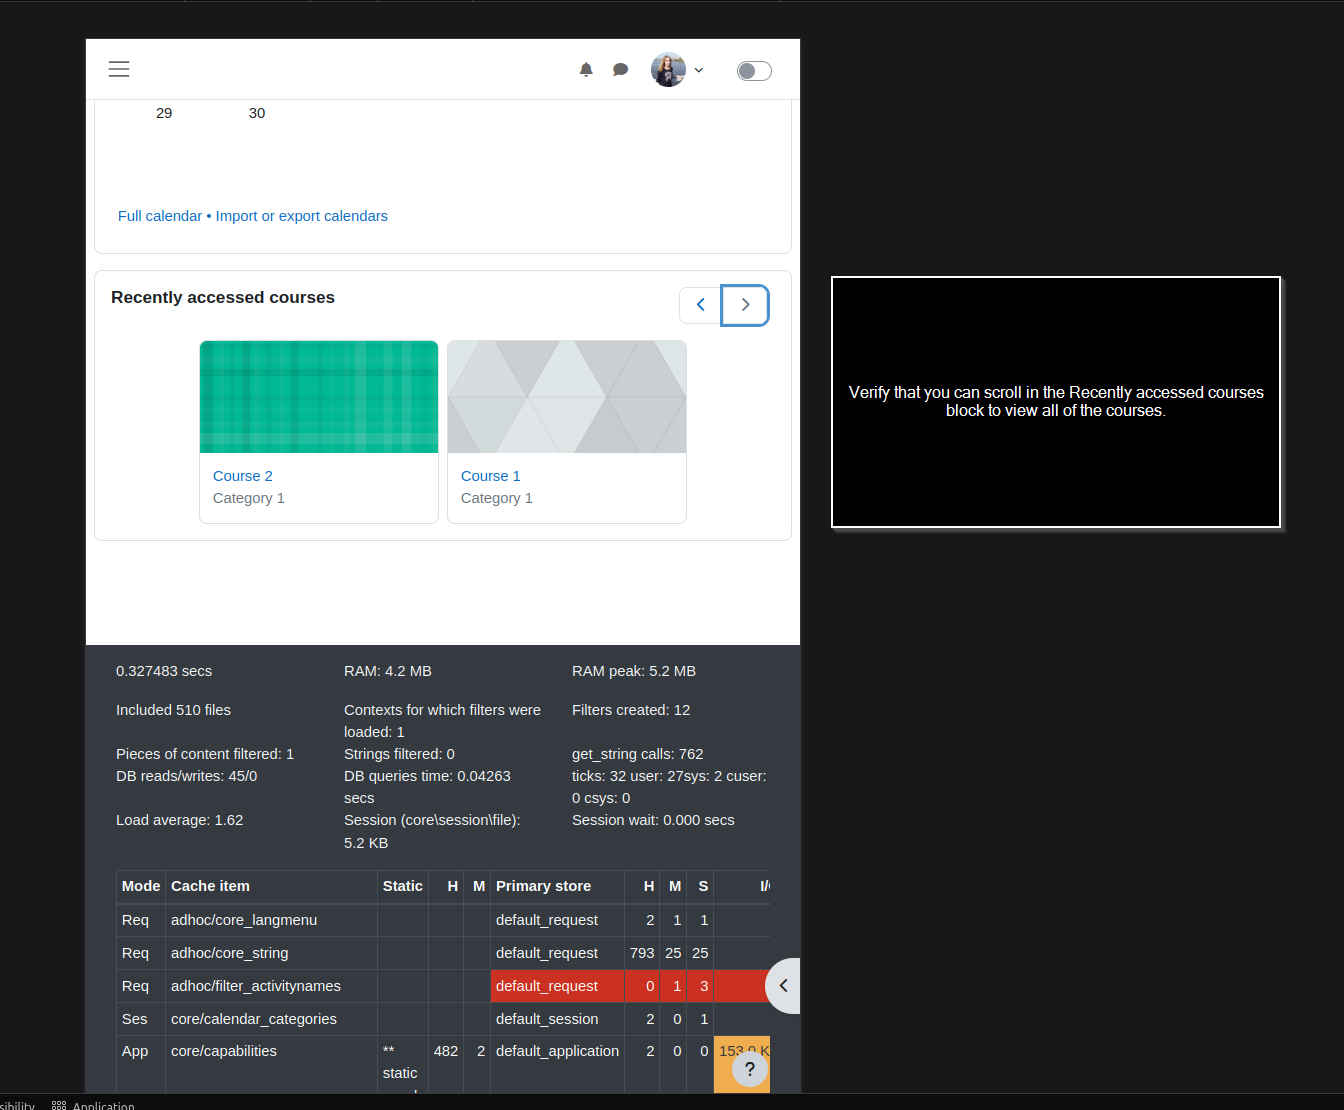
Task: Toggle the edit mode switch
Action: point(754,71)
